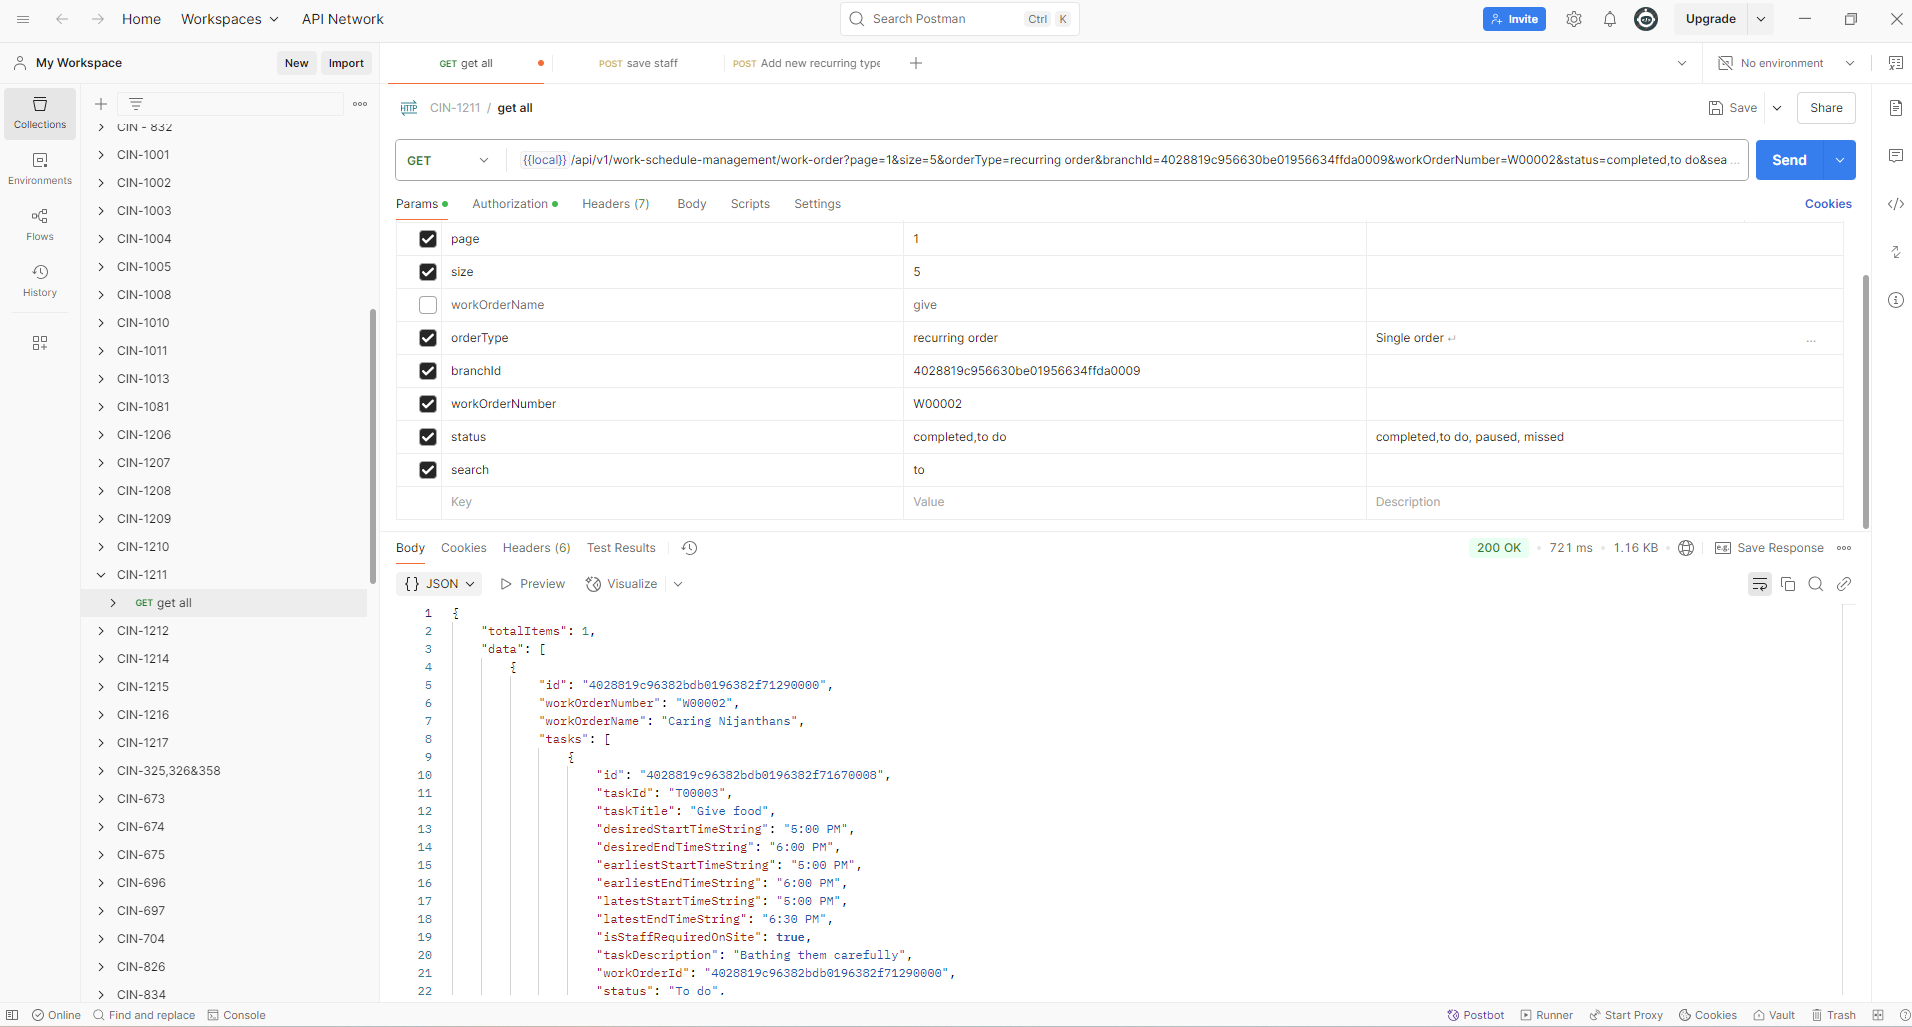The height and width of the screenshot is (1027, 1912).
Task: Open the configure workspace sidebar grid icon
Action: click(40, 343)
